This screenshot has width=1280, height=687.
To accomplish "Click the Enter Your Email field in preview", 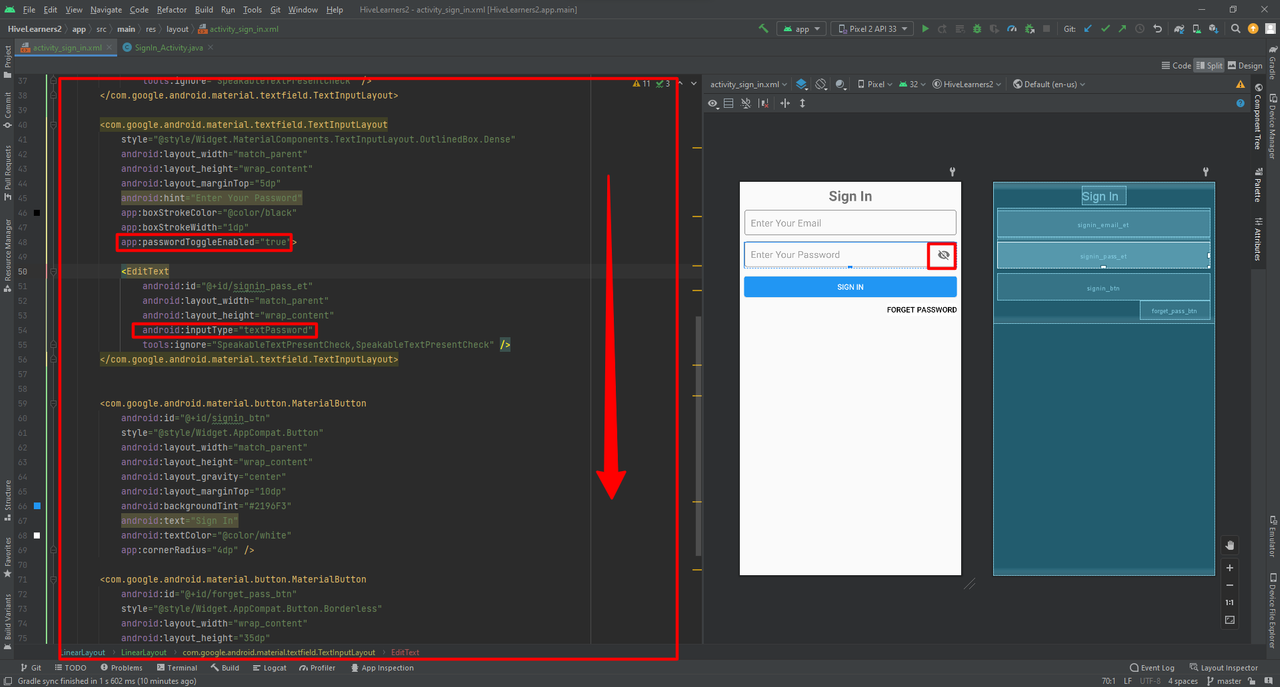I will click(850, 223).
